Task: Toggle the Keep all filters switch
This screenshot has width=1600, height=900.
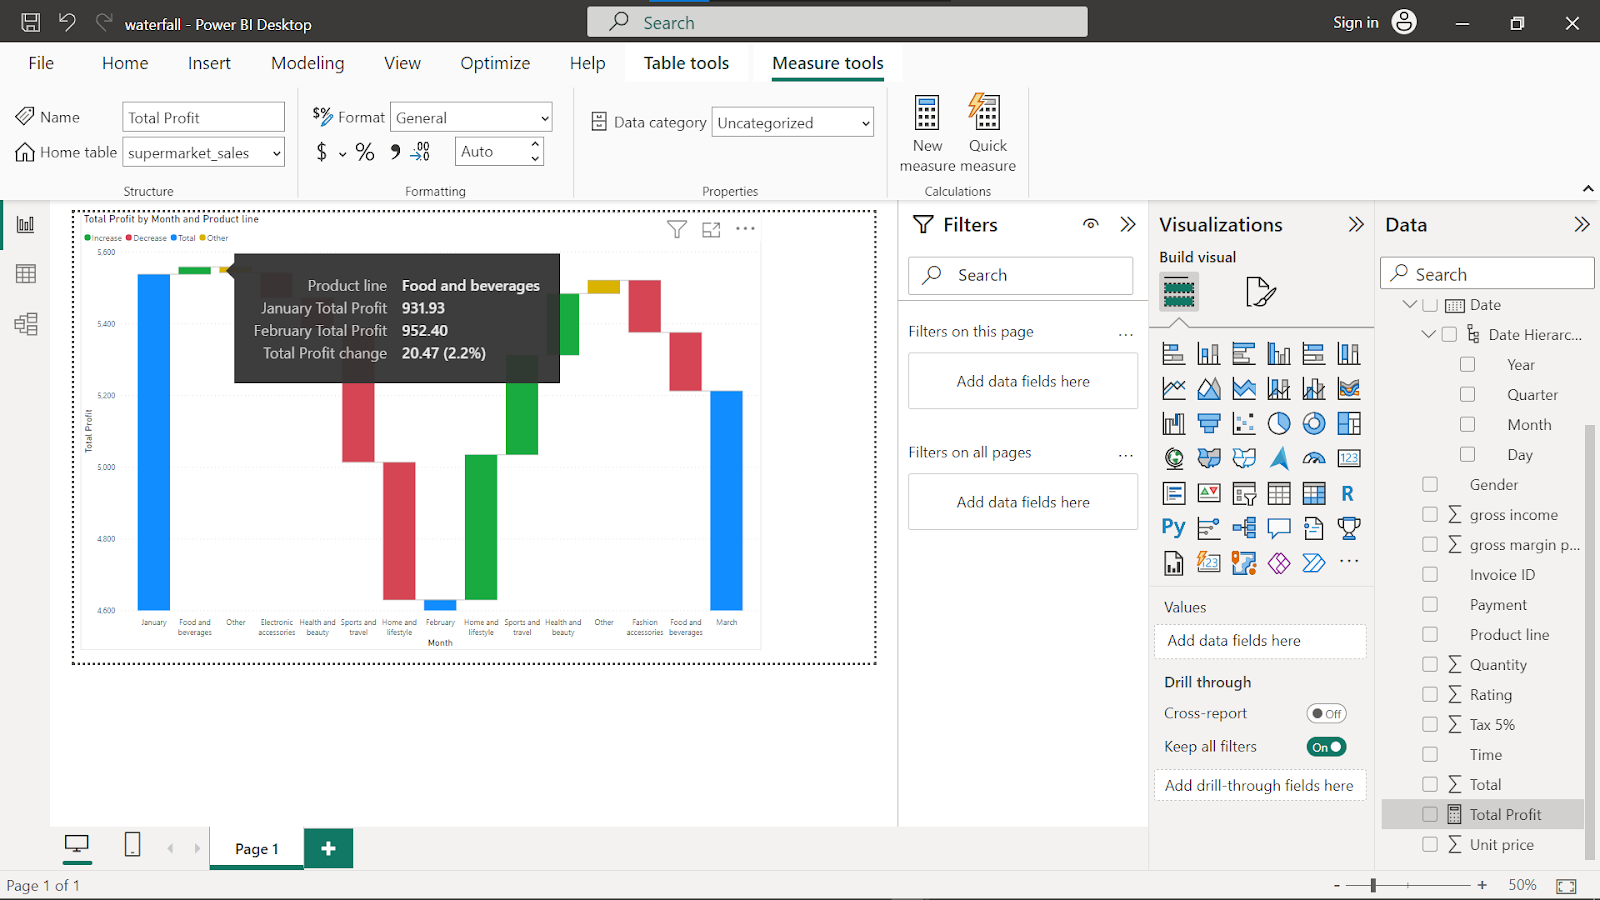Action: [1326, 747]
